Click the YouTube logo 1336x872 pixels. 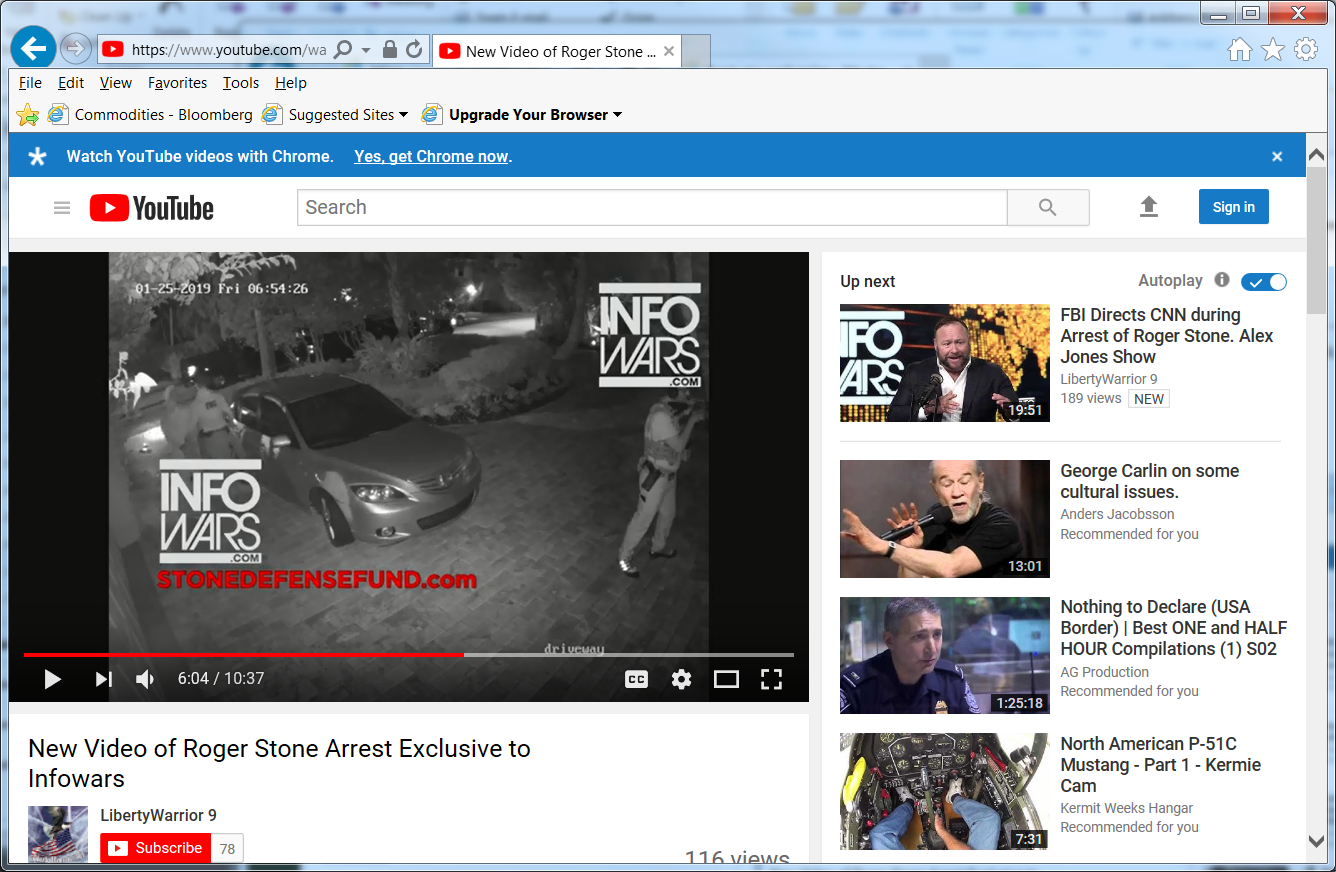click(152, 208)
